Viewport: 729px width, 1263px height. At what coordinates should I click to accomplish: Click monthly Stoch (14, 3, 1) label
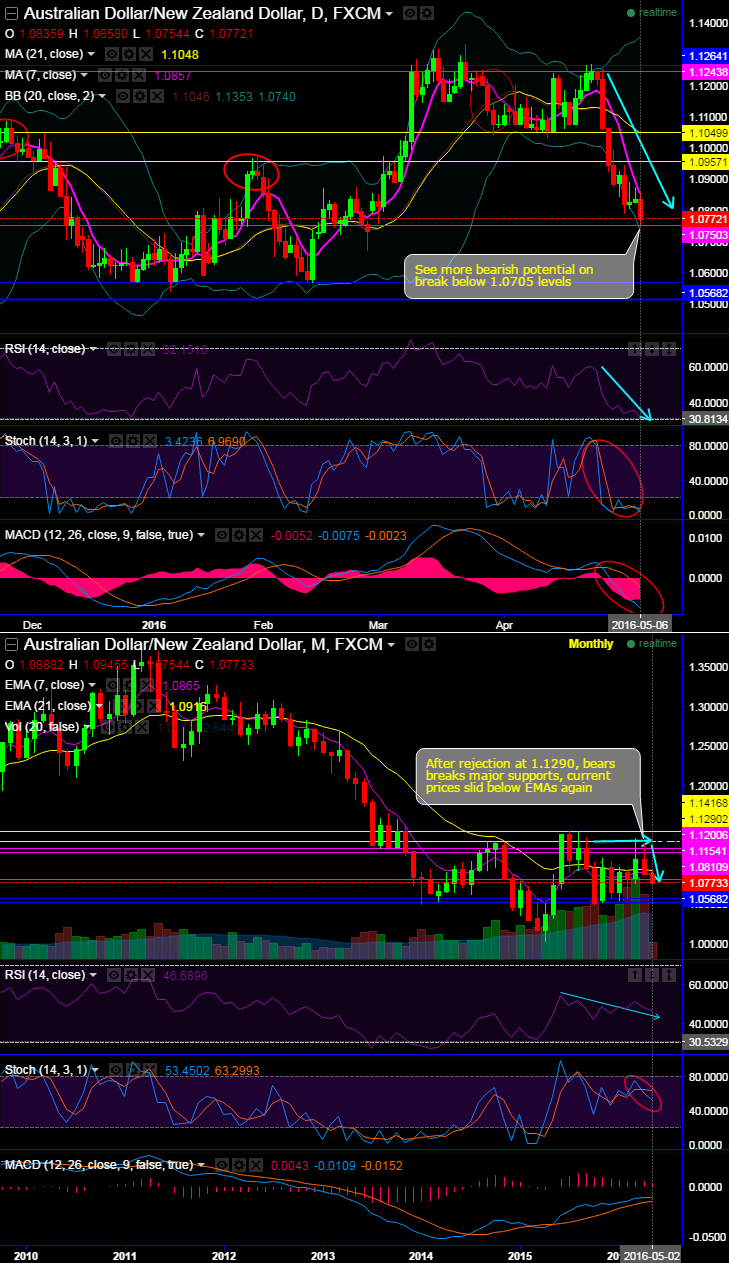(x=46, y=1070)
